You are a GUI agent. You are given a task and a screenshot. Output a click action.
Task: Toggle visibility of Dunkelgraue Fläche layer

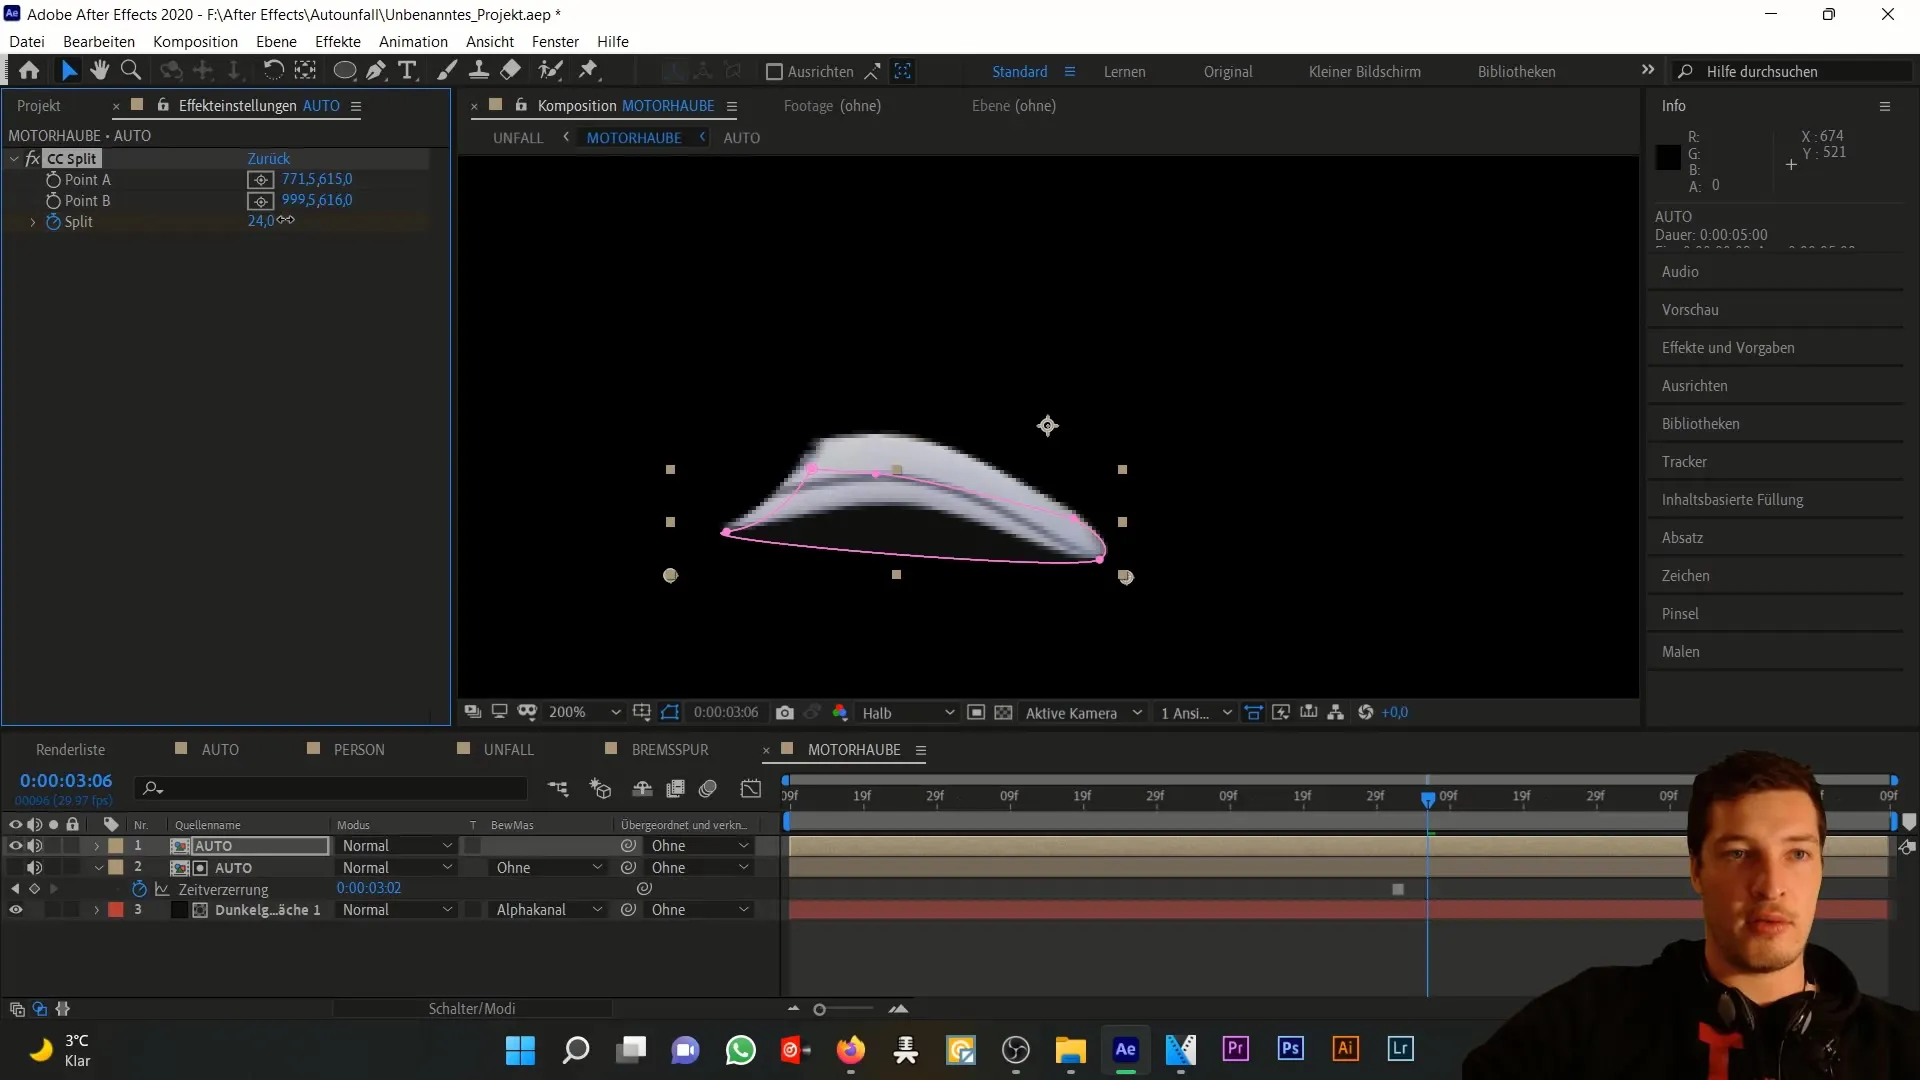[15, 910]
